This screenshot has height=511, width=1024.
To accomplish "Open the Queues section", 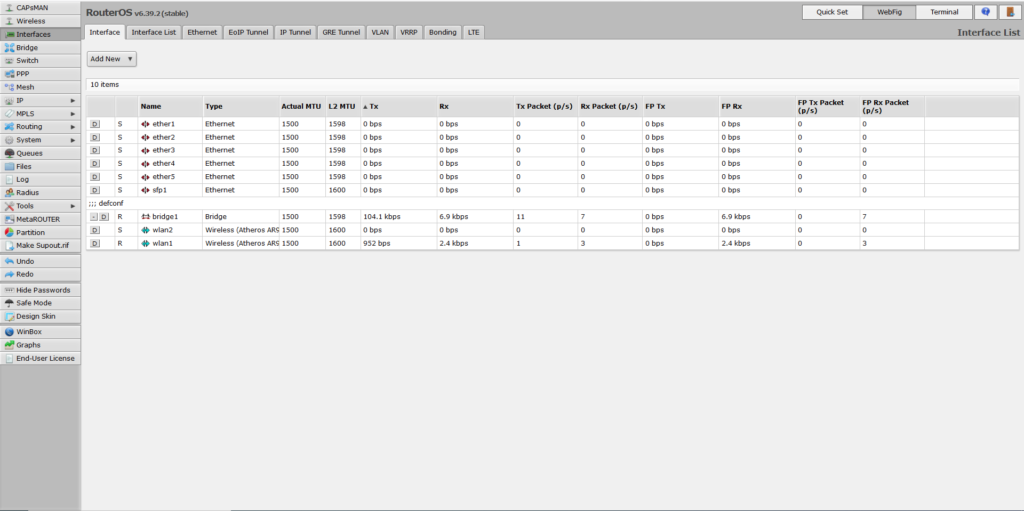I will coord(40,153).
